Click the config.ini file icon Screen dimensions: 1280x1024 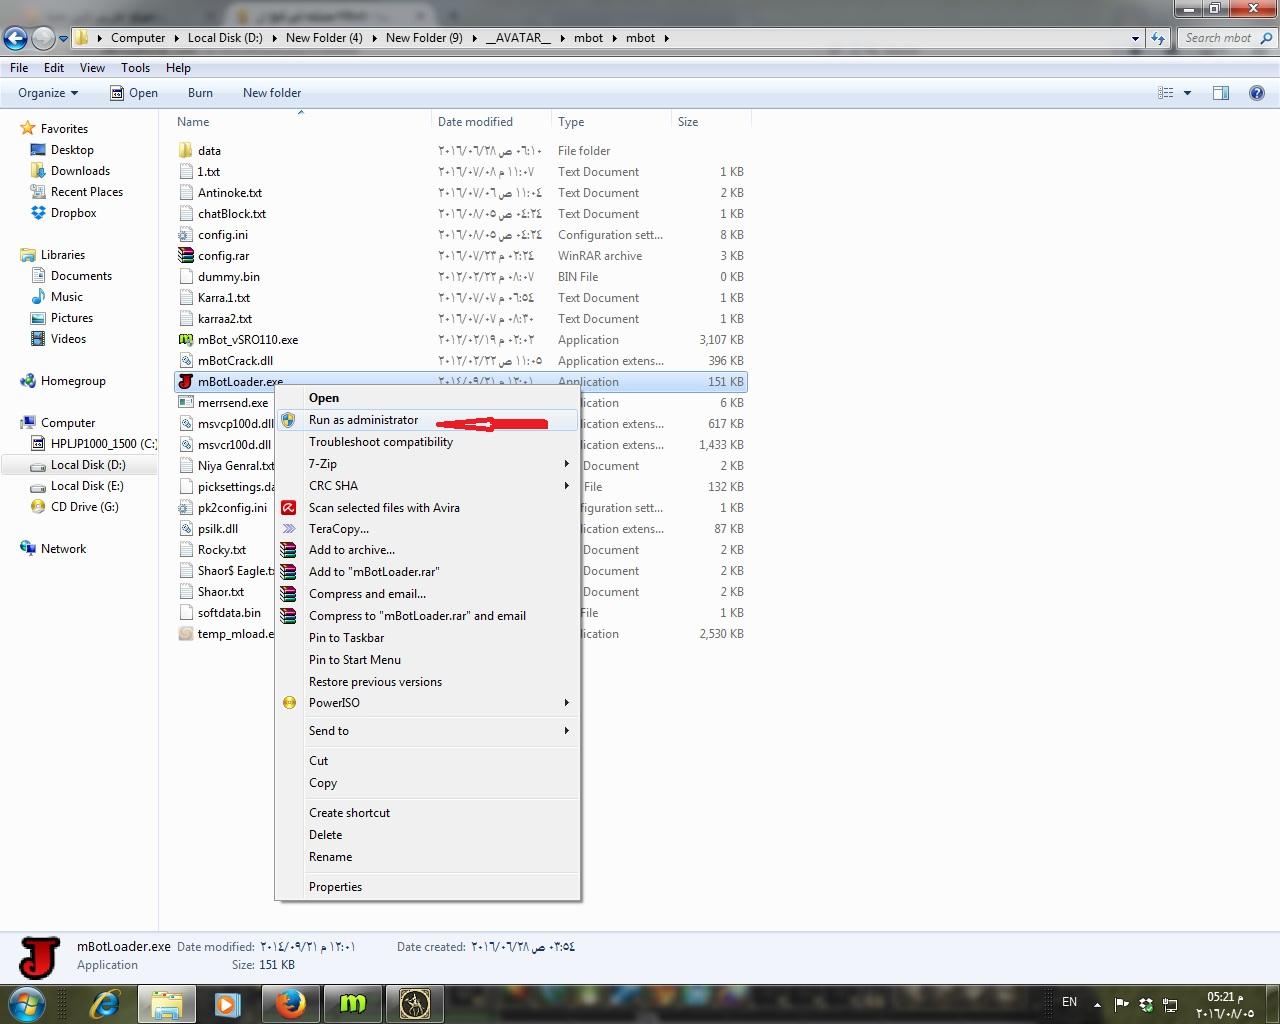tap(185, 234)
